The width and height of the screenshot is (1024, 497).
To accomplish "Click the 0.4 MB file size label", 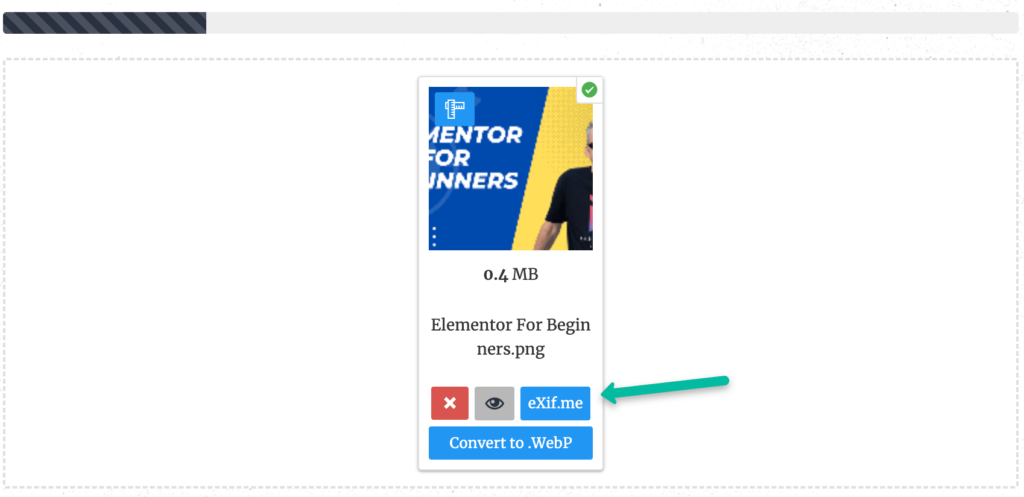I will [511, 274].
